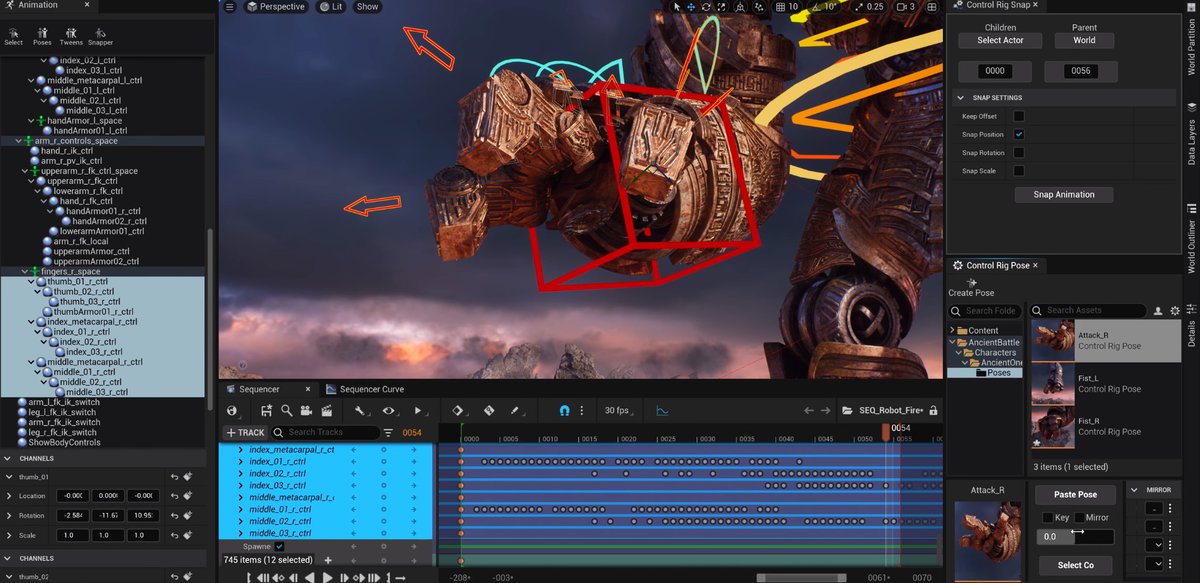1200x583 pixels.
Task: Open the 30 fps frame rate dropdown
Action: pyautogui.click(x=616, y=410)
